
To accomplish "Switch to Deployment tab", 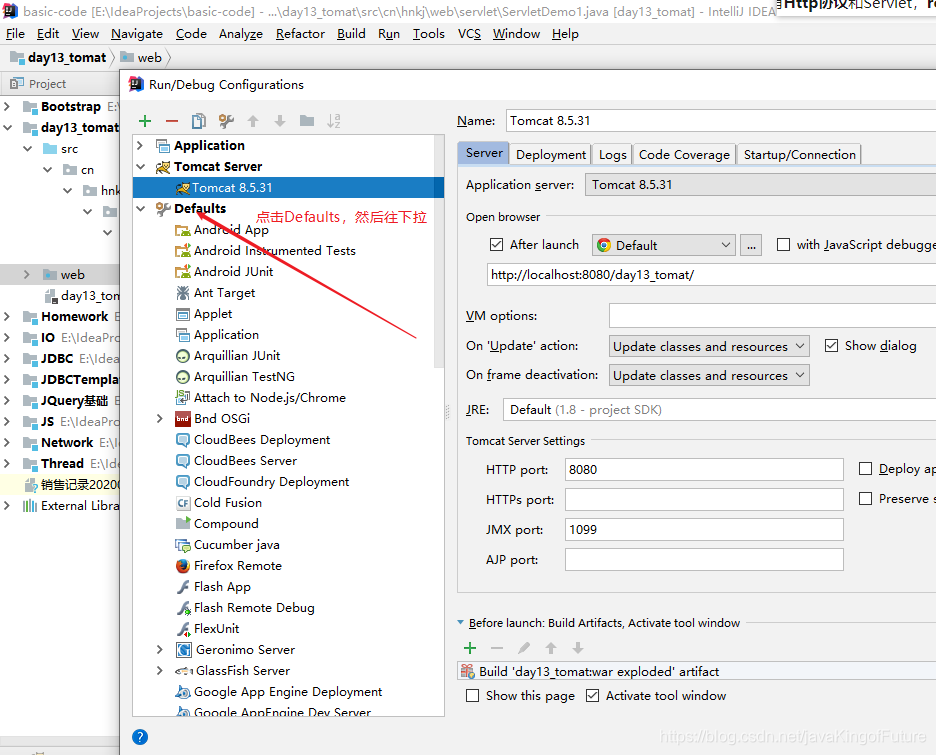I will (551, 155).
